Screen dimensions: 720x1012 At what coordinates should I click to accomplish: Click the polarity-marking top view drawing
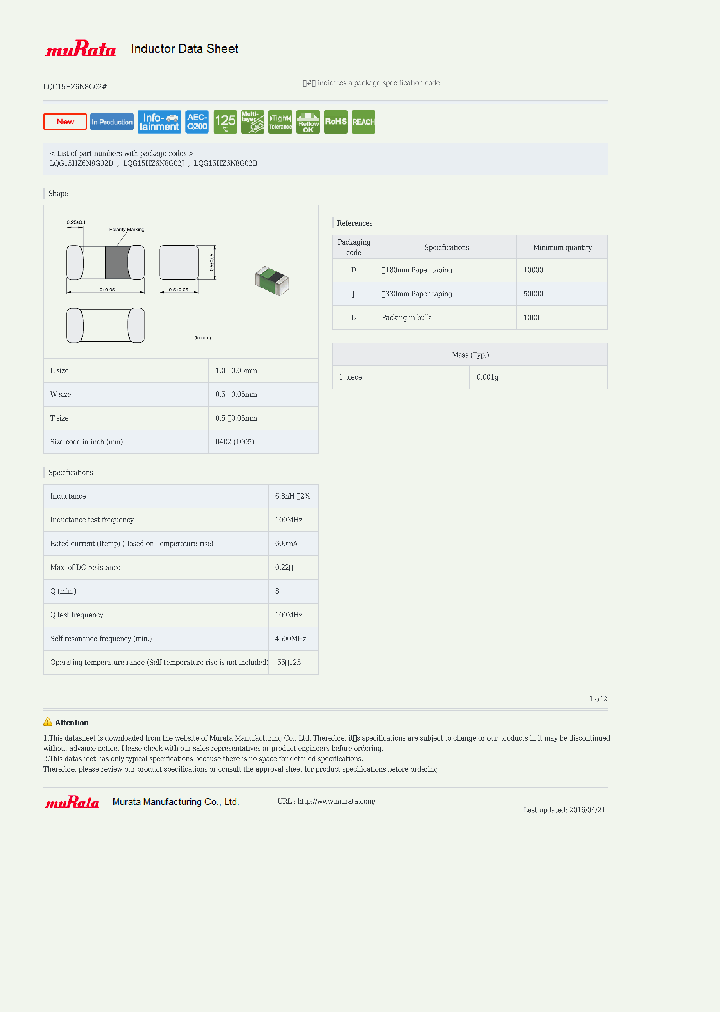point(105,262)
